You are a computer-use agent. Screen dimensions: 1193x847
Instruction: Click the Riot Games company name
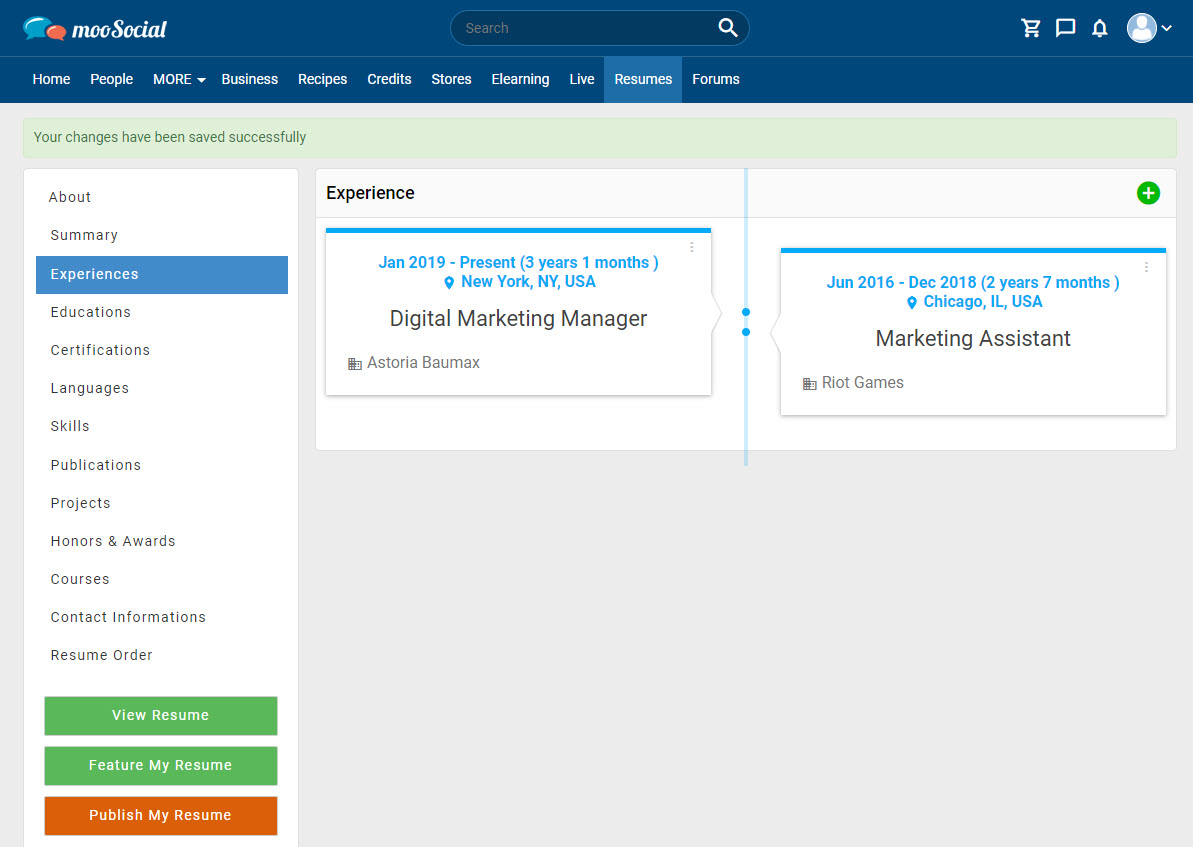point(863,383)
